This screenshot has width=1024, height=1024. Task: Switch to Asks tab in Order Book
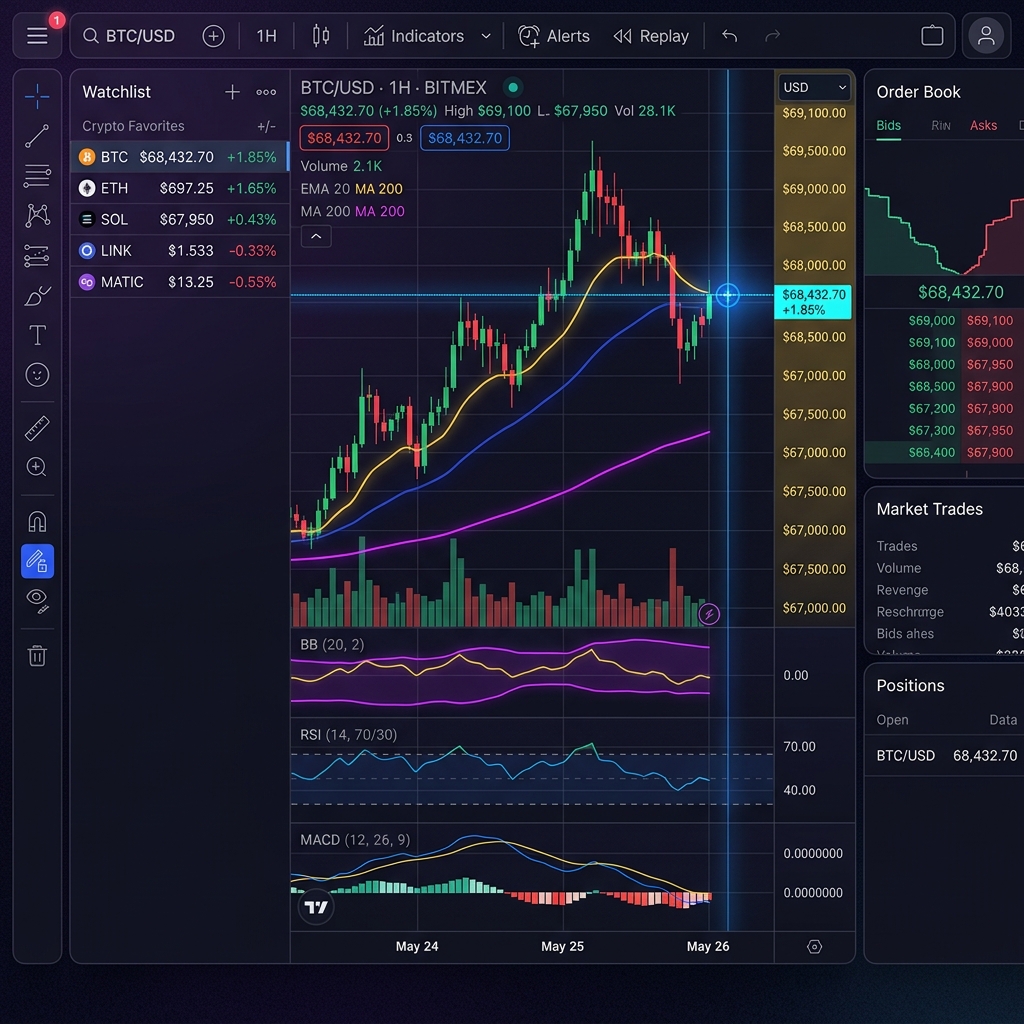983,126
